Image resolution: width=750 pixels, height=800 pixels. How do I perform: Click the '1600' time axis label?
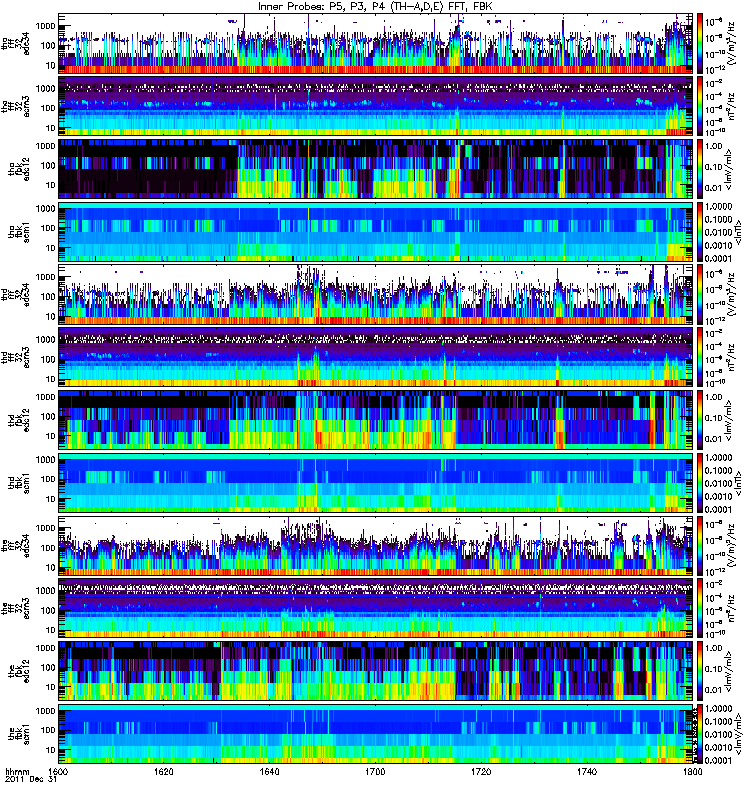pos(57,771)
